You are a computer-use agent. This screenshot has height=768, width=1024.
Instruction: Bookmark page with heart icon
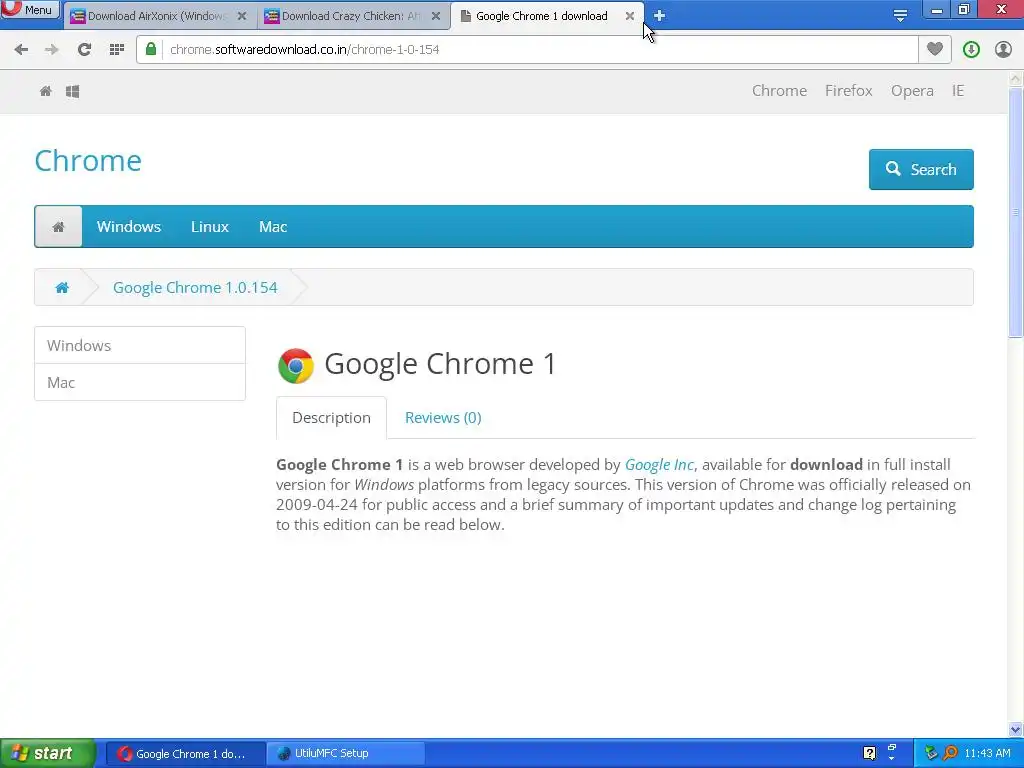click(935, 49)
